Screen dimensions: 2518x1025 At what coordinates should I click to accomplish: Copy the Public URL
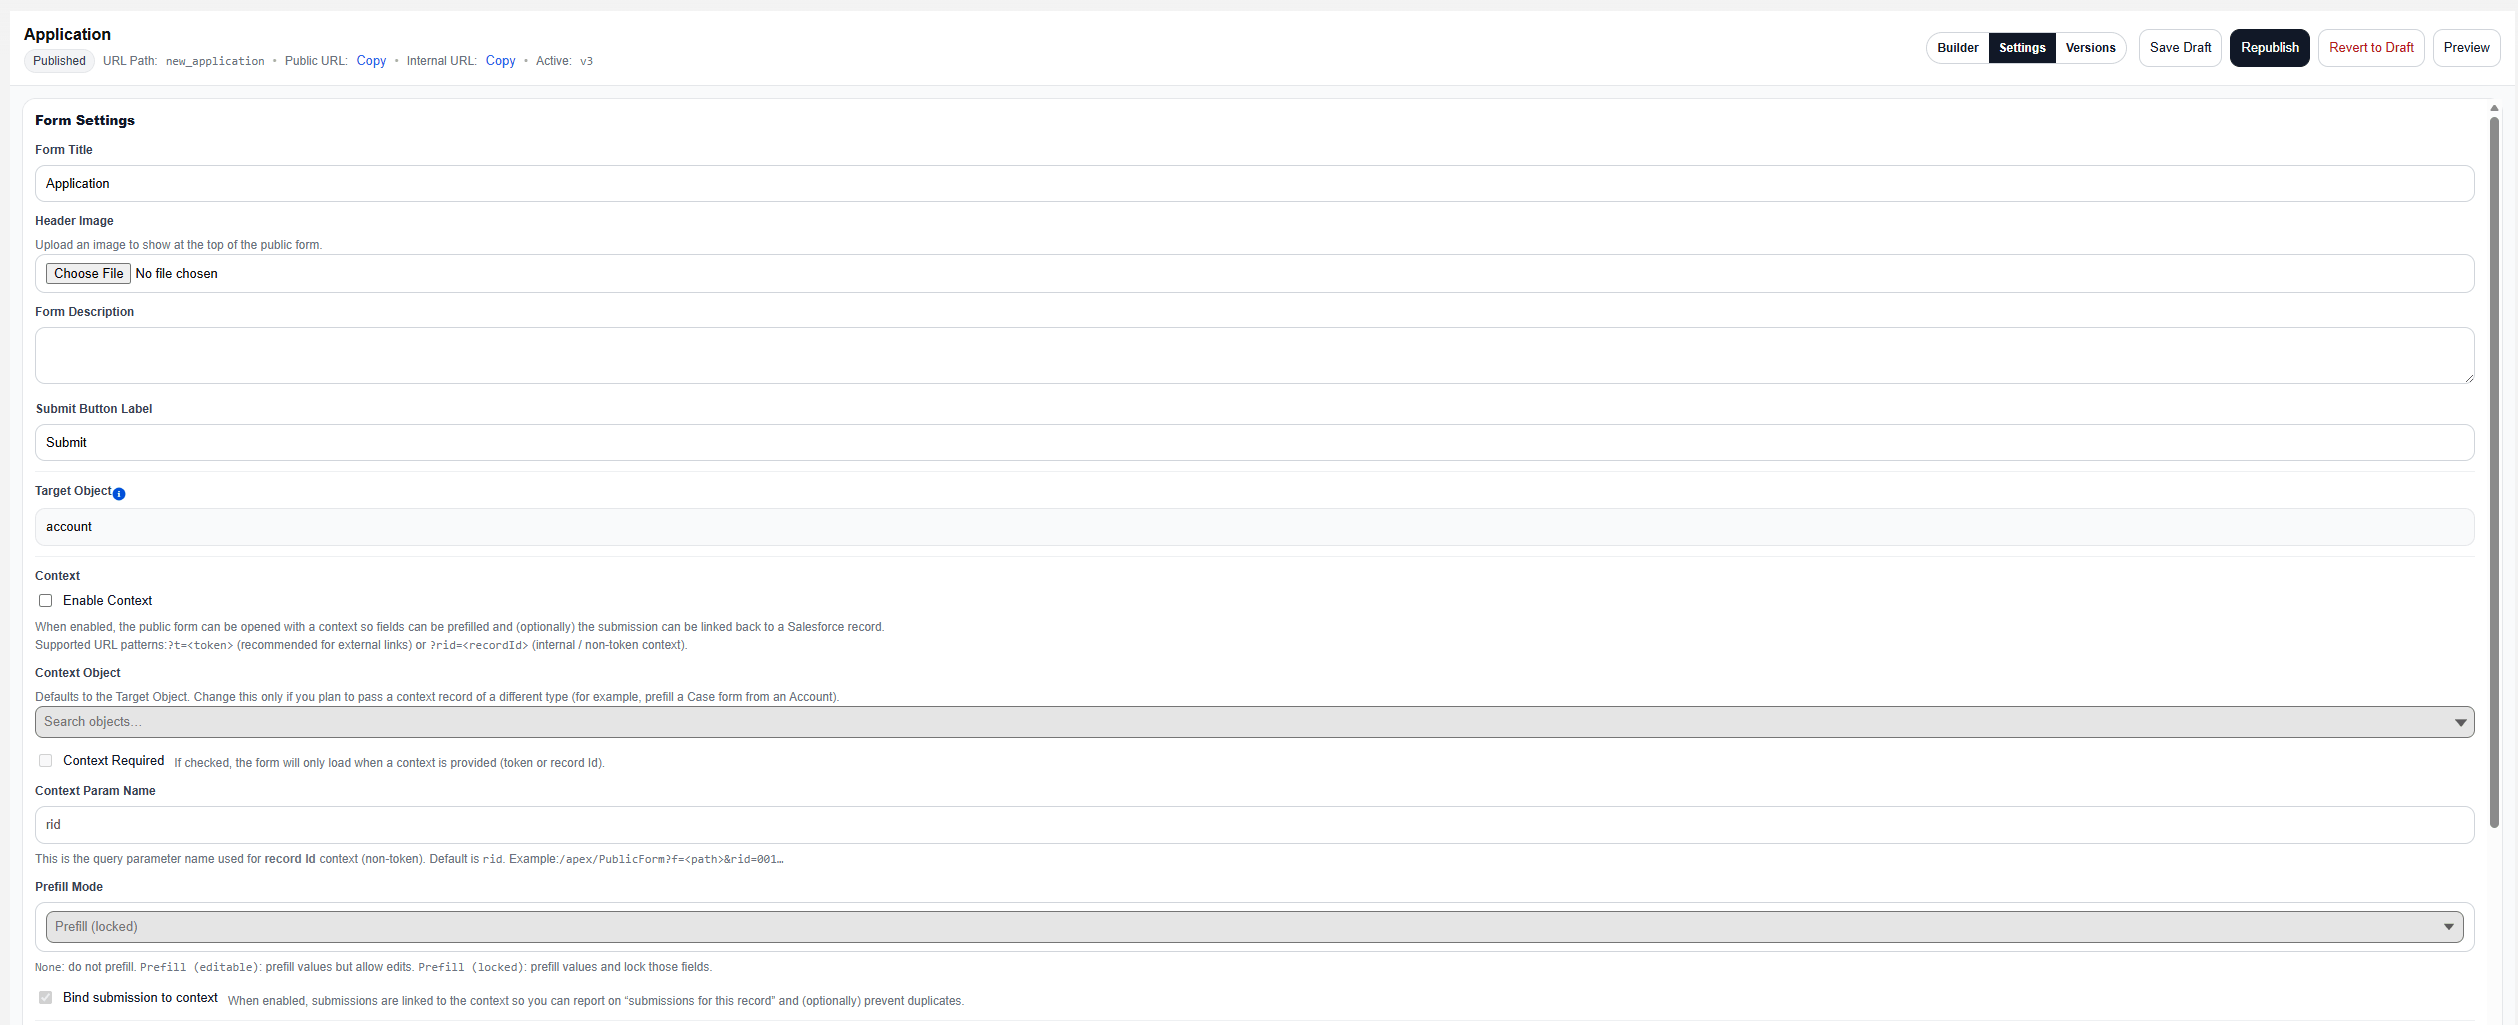(371, 60)
